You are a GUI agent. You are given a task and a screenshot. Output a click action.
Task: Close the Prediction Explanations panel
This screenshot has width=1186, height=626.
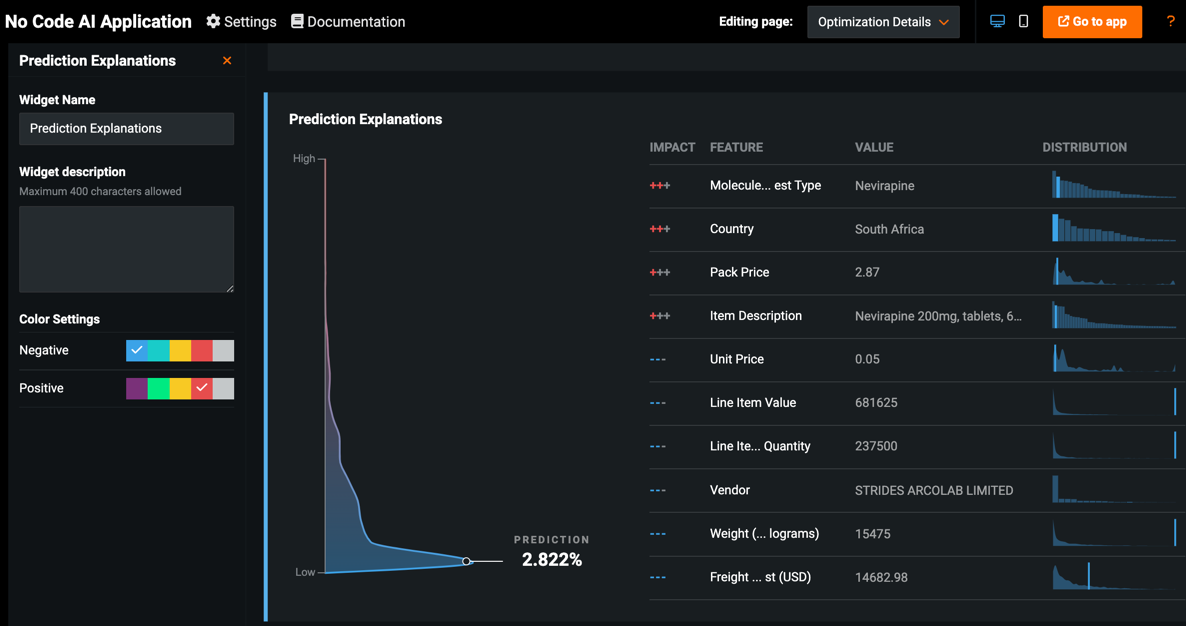tap(227, 61)
